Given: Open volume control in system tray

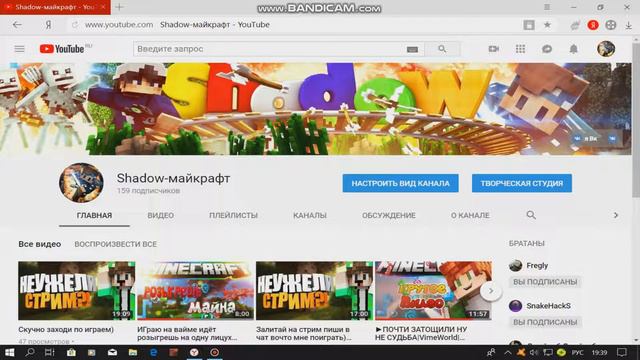Looking at the screenshot, I should (x=533, y=352).
